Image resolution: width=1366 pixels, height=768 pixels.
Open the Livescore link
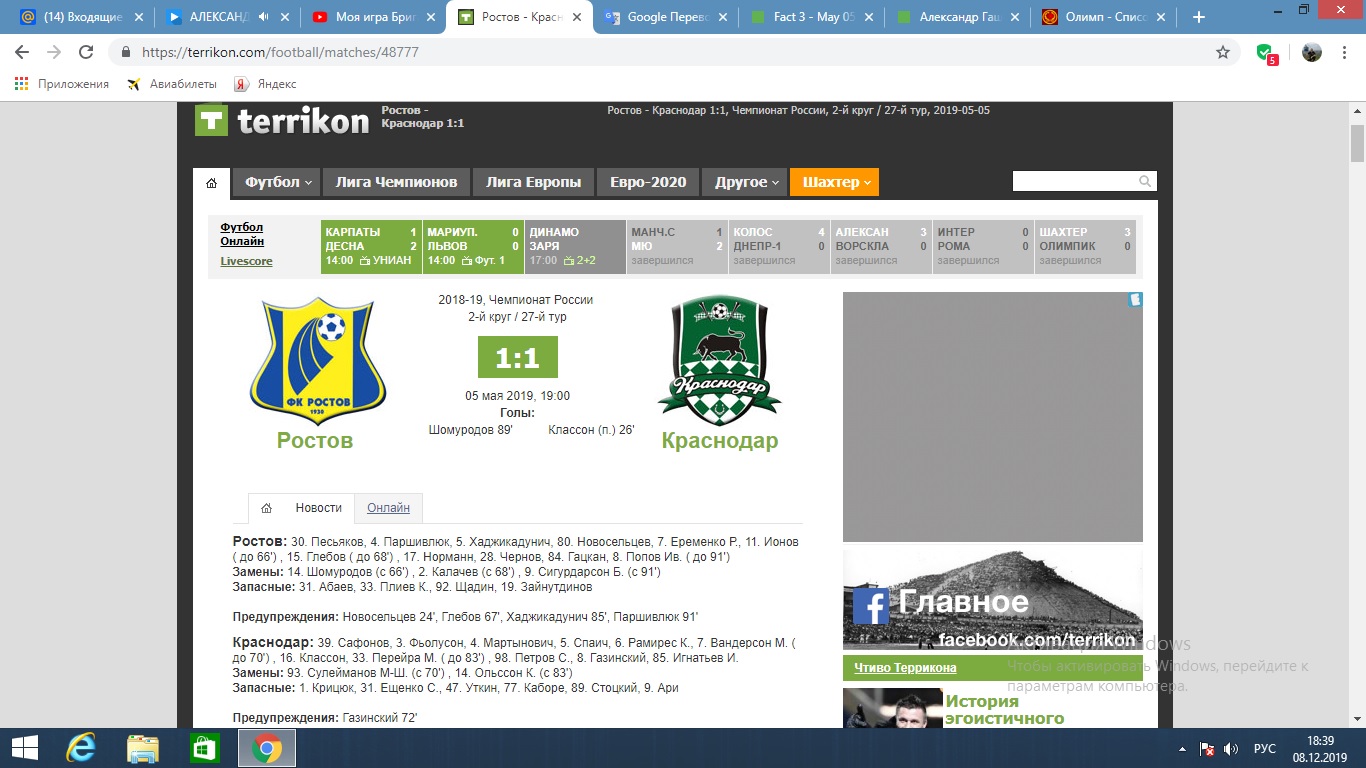coord(246,261)
